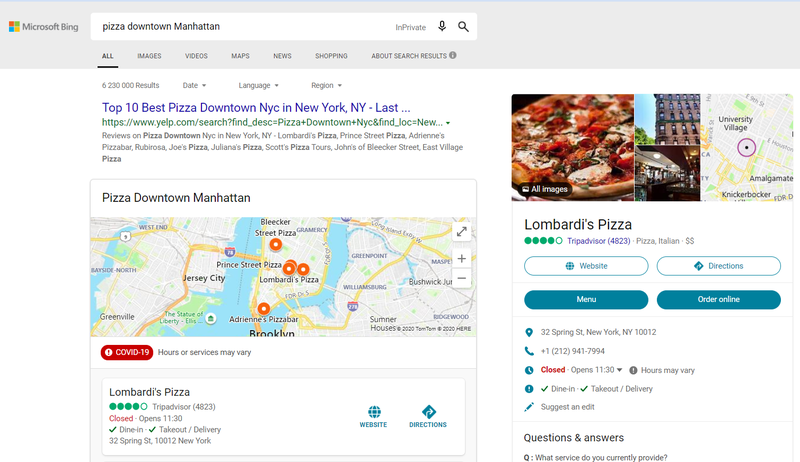Click the 6 230 000 Results count
This screenshot has height=462, width=800.
point(131,85)
